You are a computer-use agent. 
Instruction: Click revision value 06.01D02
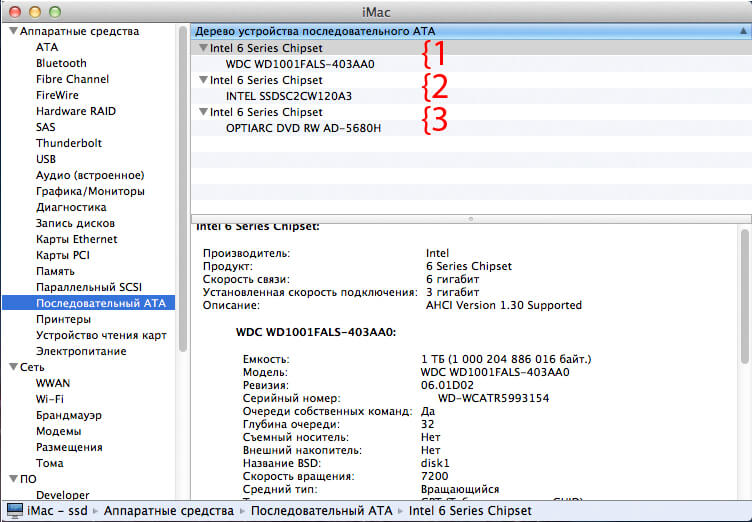[447, 385]
